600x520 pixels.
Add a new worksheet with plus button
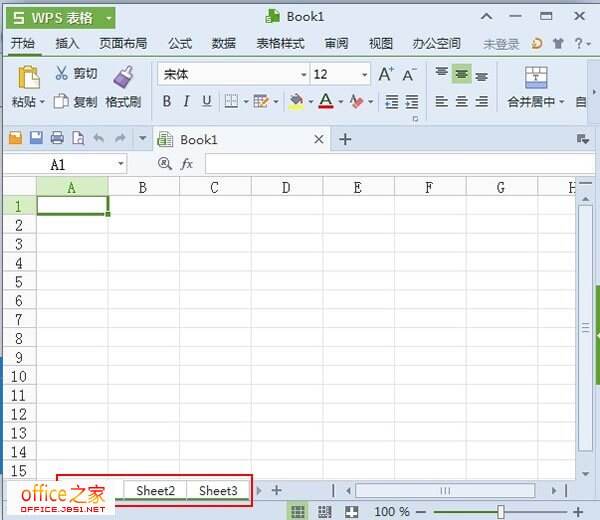coord(276,490)
